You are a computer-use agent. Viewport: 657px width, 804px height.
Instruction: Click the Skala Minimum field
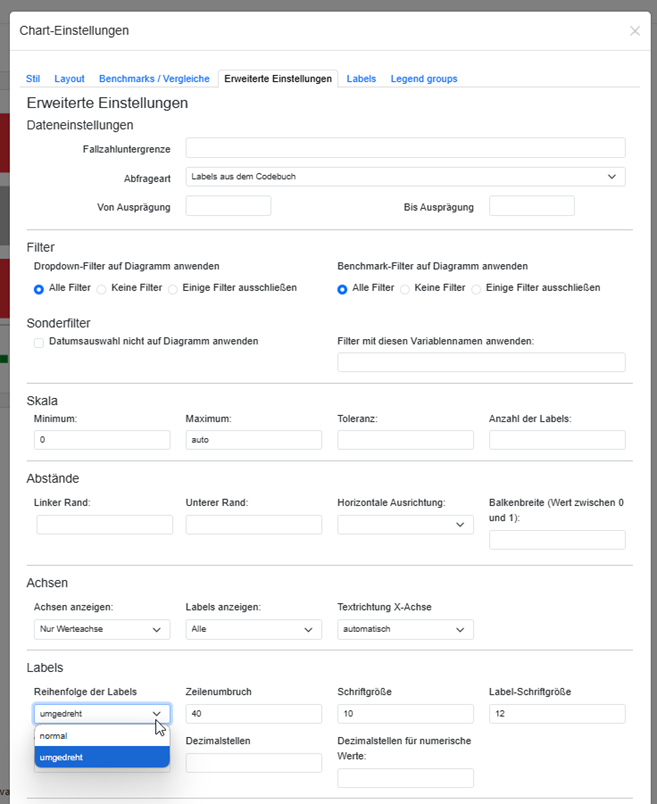pyautogui.click(x=102, y=440)
